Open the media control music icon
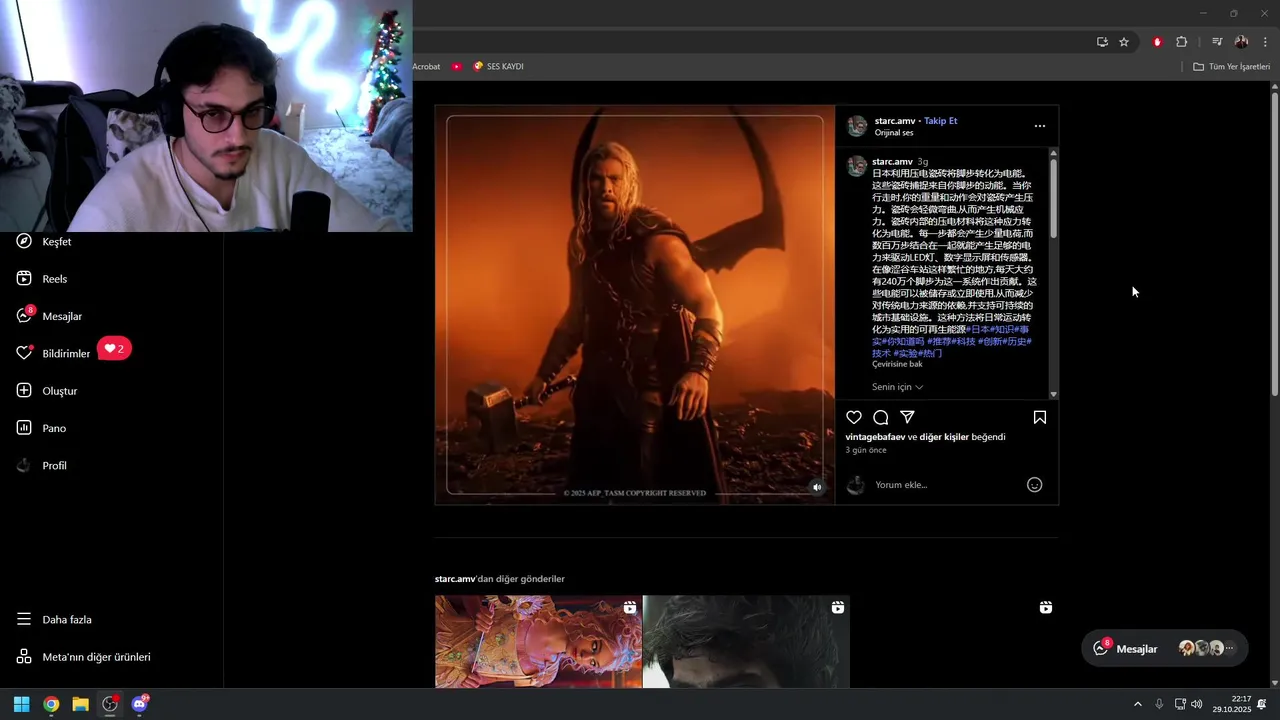1280x720 pixels. coord(1217,42)
